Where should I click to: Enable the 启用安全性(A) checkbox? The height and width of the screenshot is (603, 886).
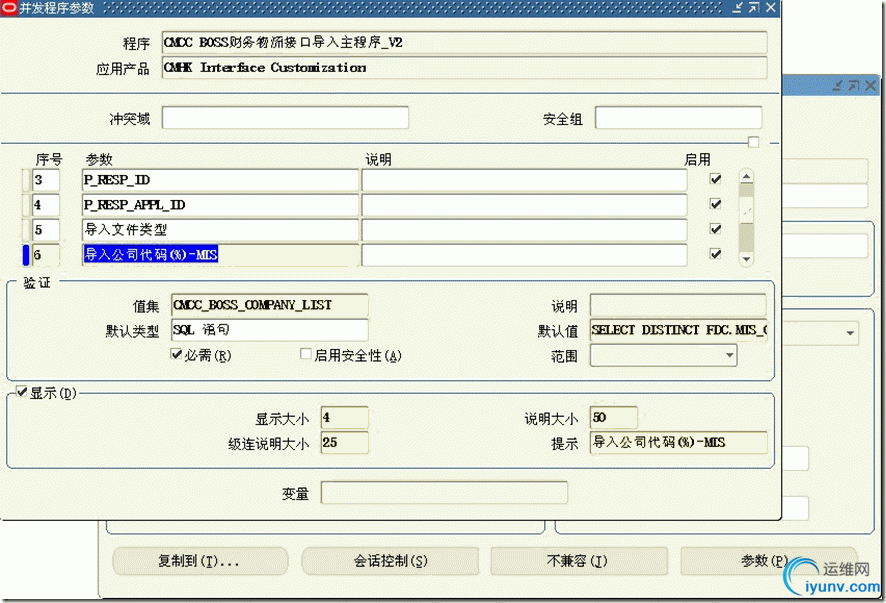306,354
